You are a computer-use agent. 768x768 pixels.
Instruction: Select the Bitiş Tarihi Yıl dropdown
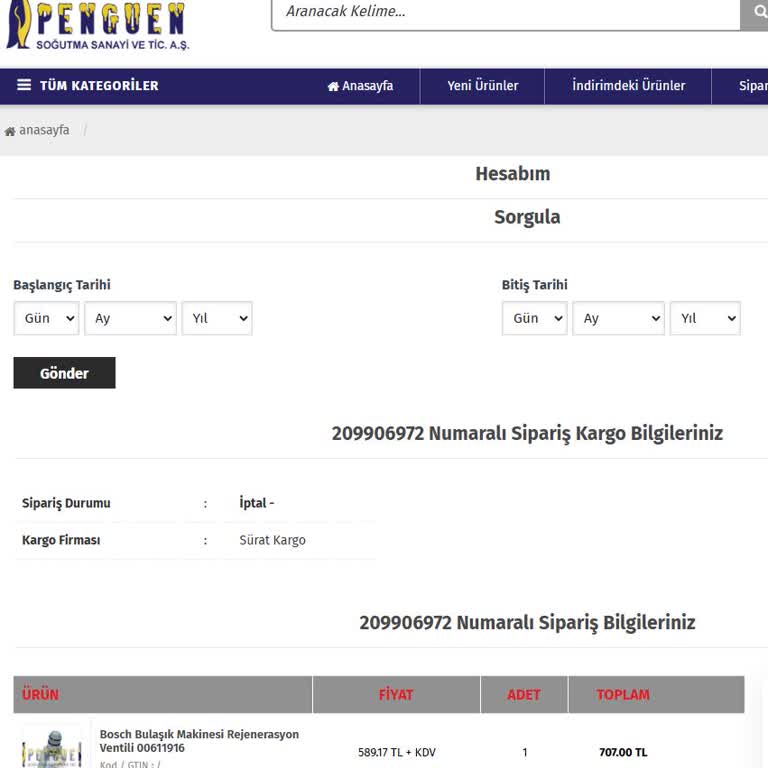click(x=705, y=319)
